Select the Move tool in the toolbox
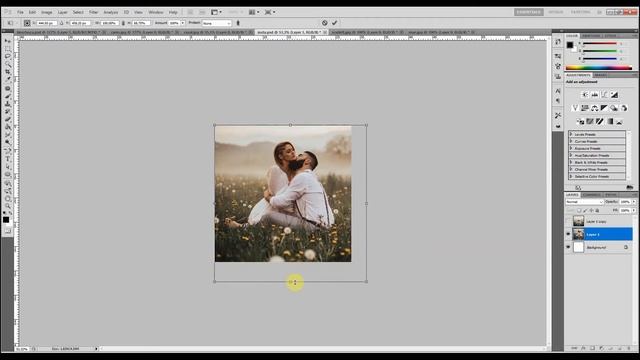The height and width of the screenshot is (360, 640). coord(7,41)
